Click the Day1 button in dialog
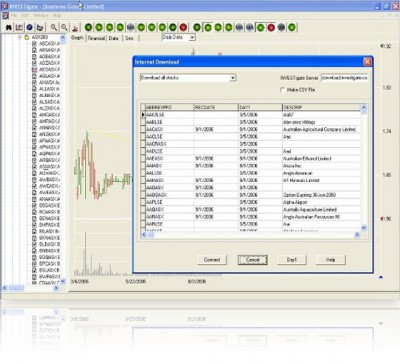Screen dimensions: 400x364 292,260
